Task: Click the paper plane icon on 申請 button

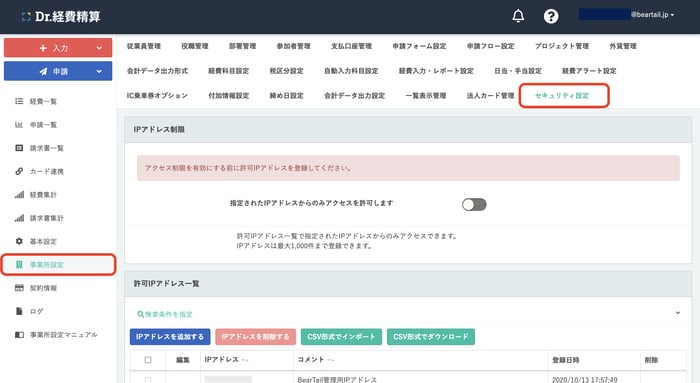Action: pyautogui.click(x=43, y=71)
